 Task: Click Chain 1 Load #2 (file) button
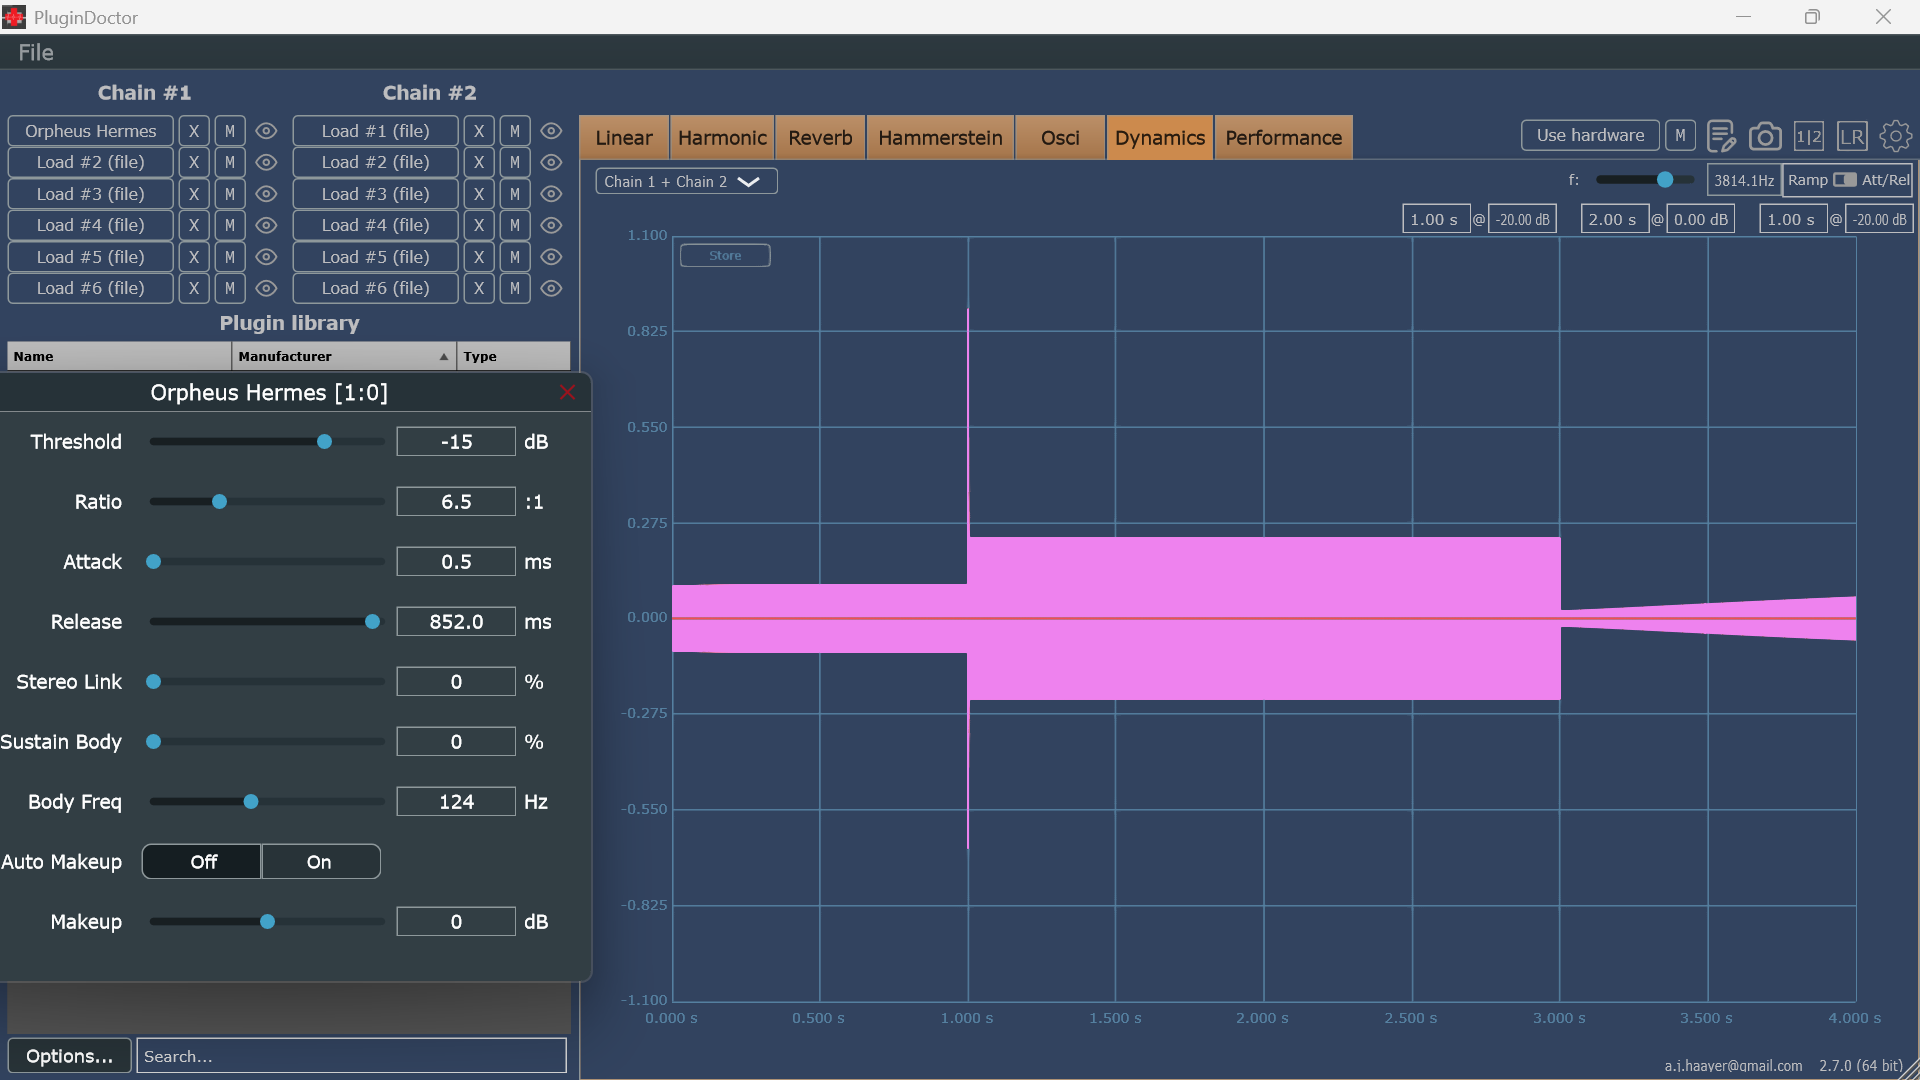91,162
